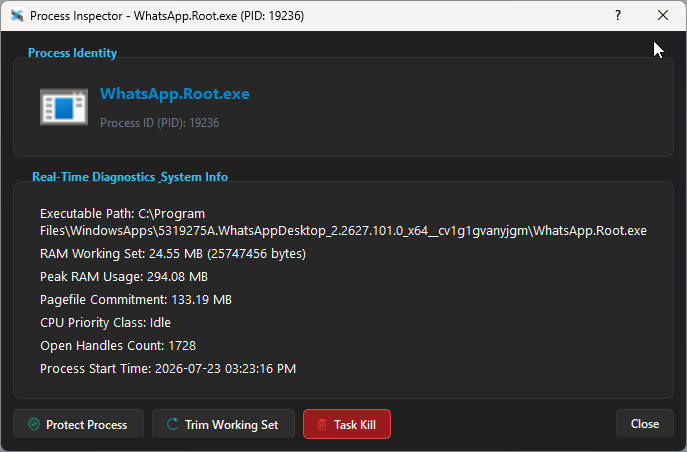687x452 pixels.
Task: Click the refresh arrow icon on Trim Working Set
Action: click(x=173, y=424)
